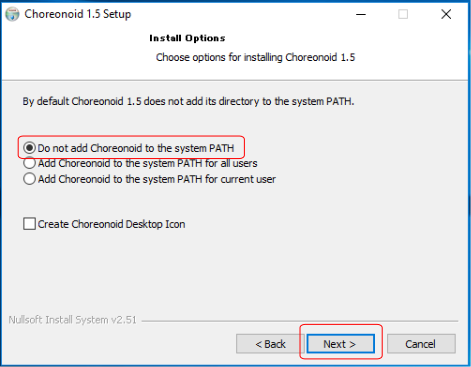The image size is (471, 367).
Task: Choose the PATH for all users radio circle
Action: (x=30, y=163)
